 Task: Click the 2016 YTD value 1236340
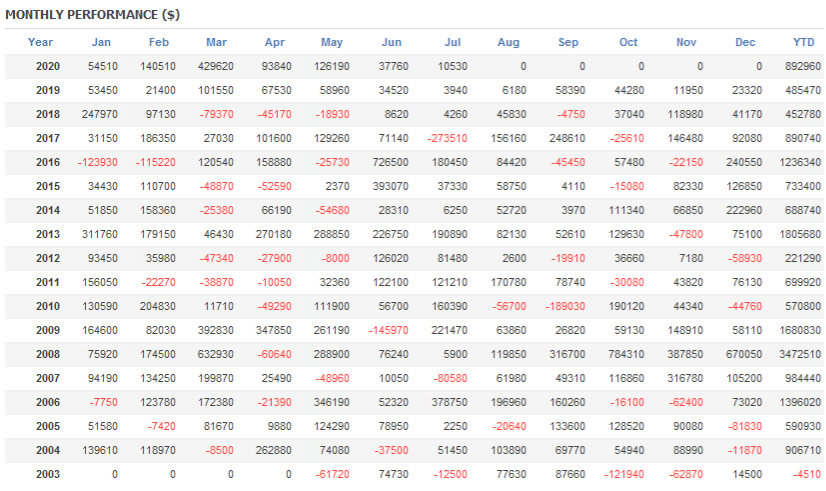(x=800, y=162)
